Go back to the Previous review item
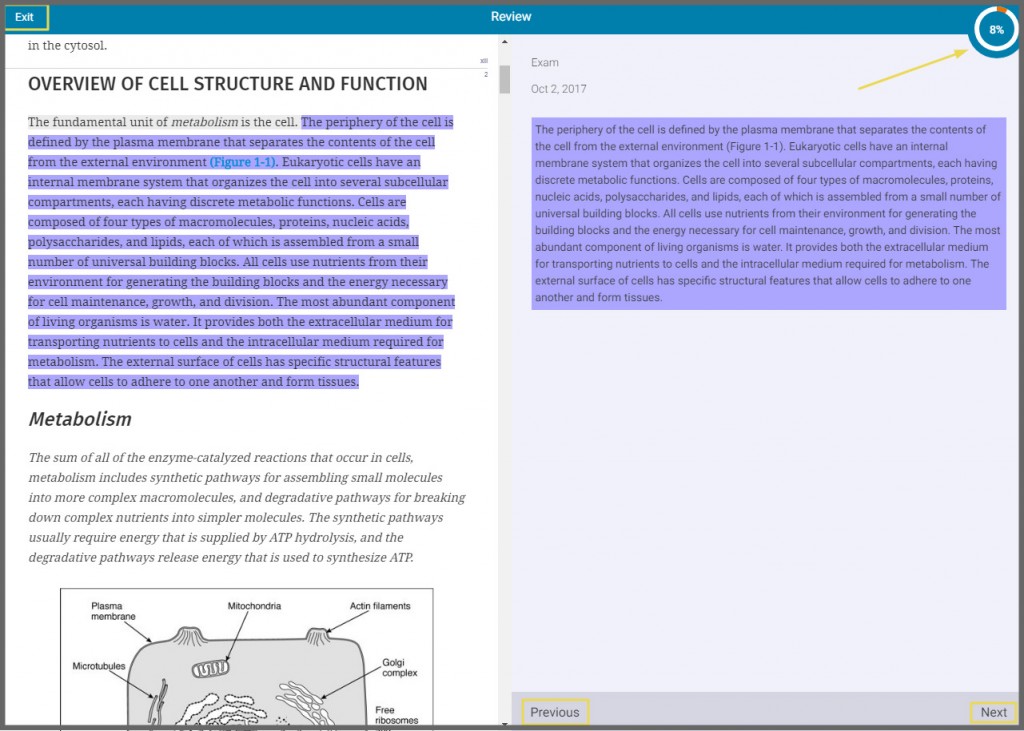The image size is (1024, 731). (x=554, y=712)
